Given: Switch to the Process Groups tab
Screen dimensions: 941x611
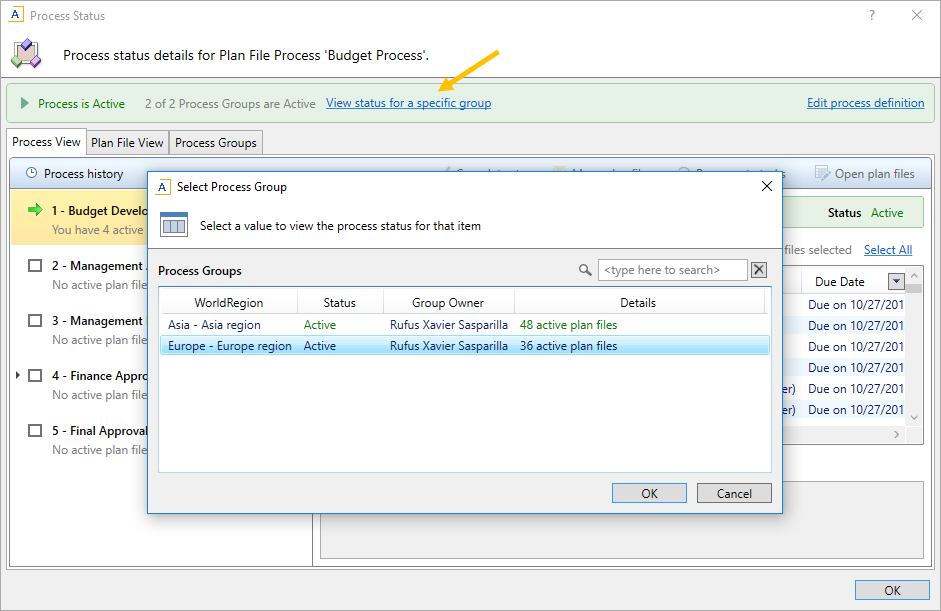Looking at the screenshot, I should point(216,143).
